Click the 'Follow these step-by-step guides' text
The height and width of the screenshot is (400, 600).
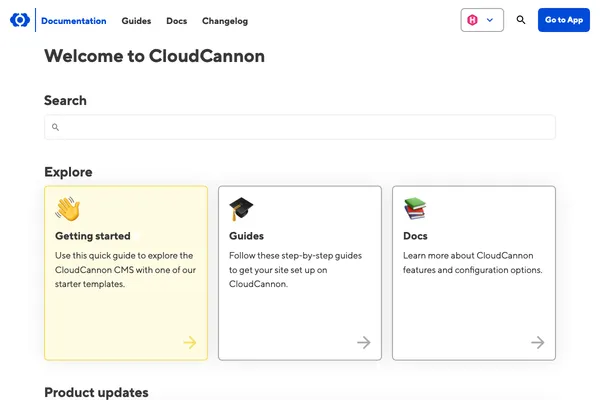(x=295, y=270)
